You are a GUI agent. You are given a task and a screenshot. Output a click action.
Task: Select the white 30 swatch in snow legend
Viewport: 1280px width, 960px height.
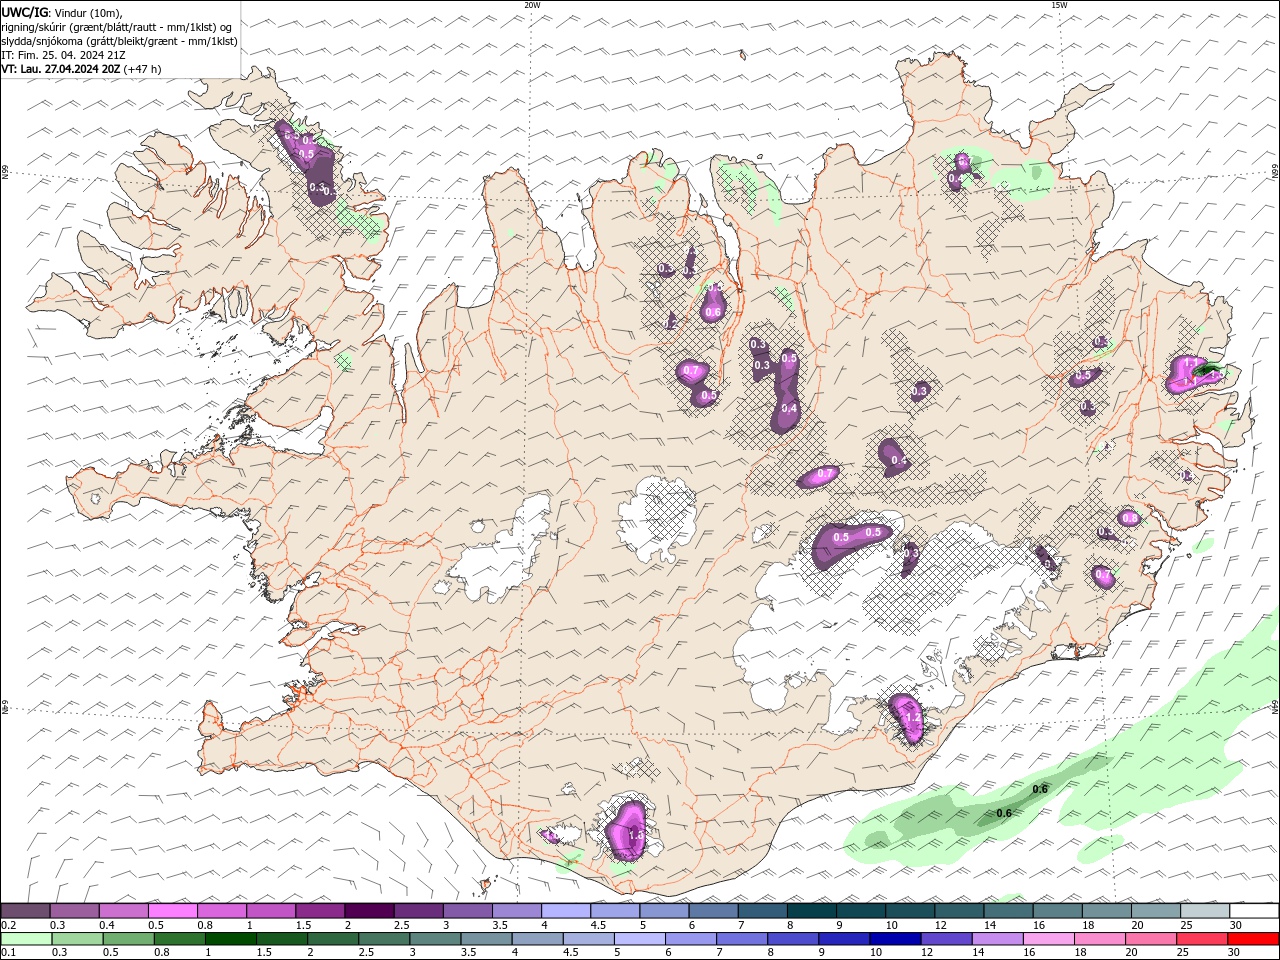1254,911
